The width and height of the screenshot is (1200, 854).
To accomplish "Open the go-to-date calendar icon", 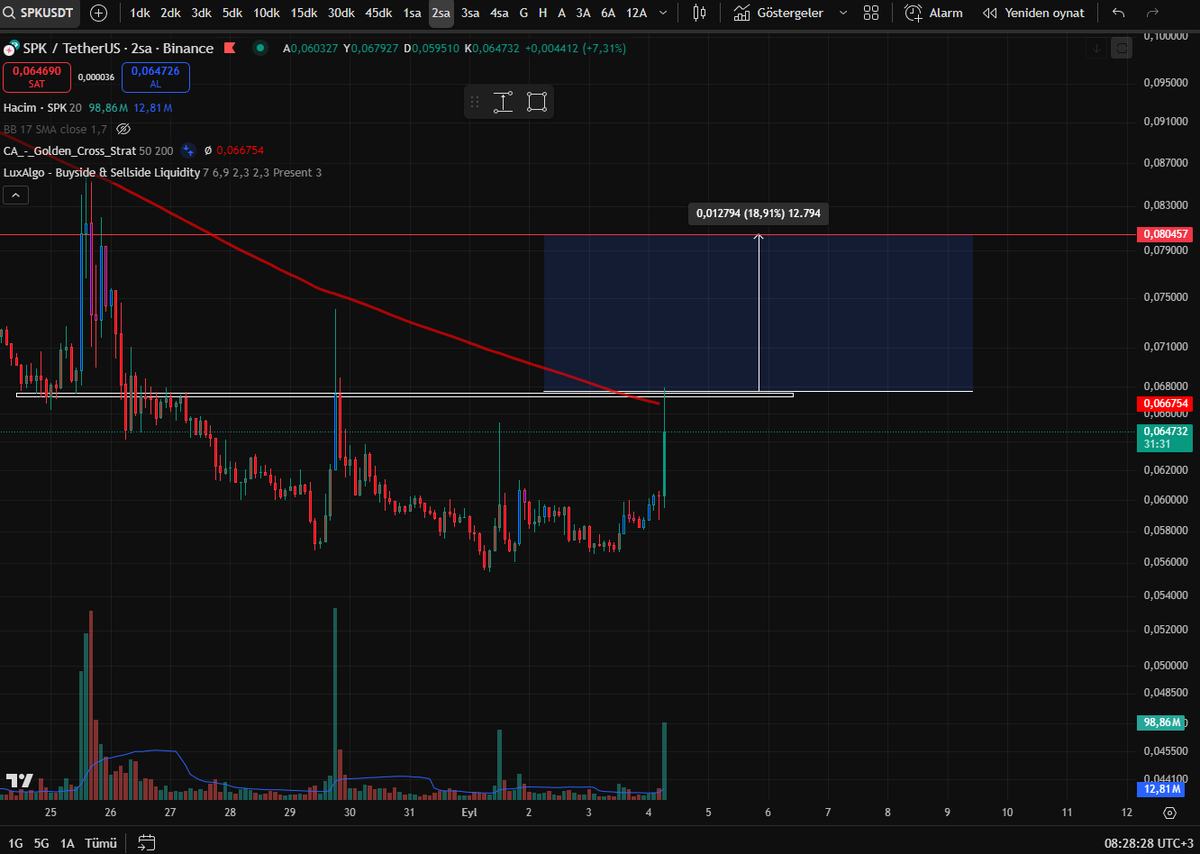I will (147, 843).
